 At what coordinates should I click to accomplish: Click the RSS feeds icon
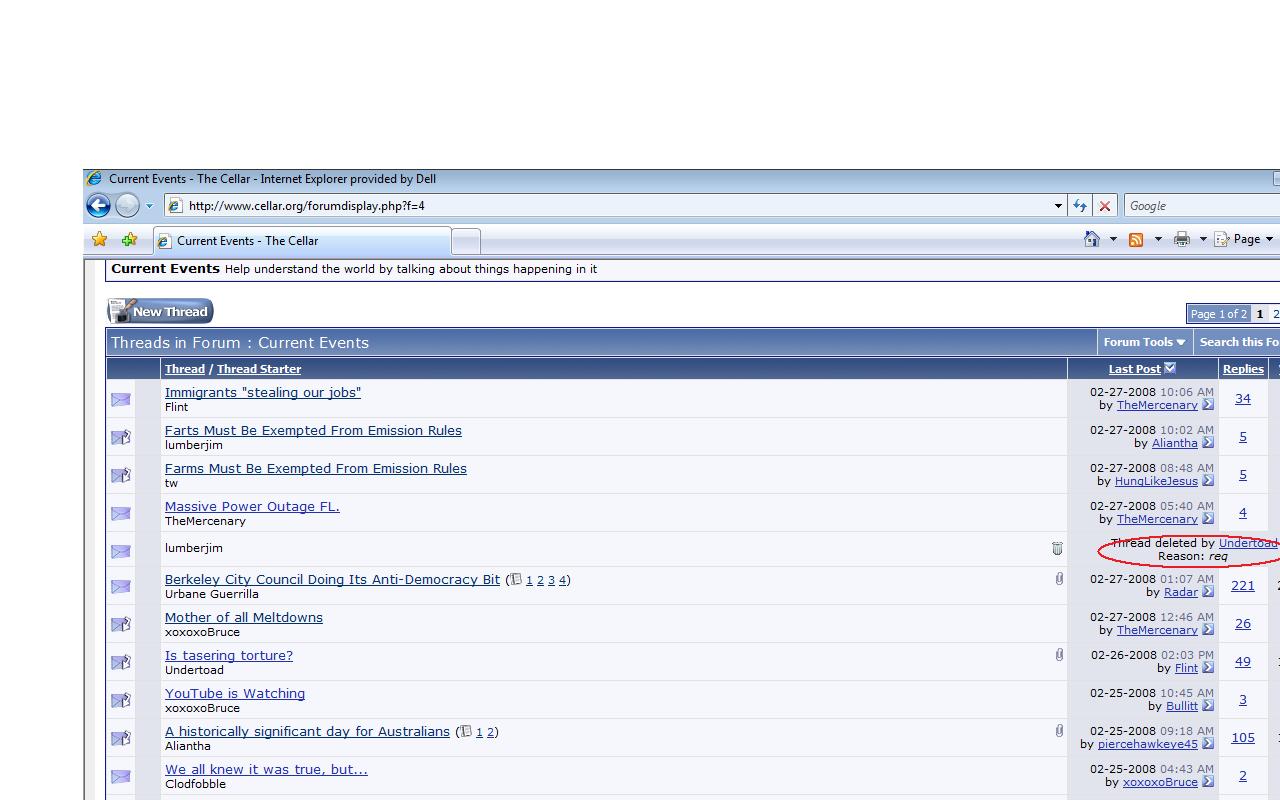tap(1136, 239)
